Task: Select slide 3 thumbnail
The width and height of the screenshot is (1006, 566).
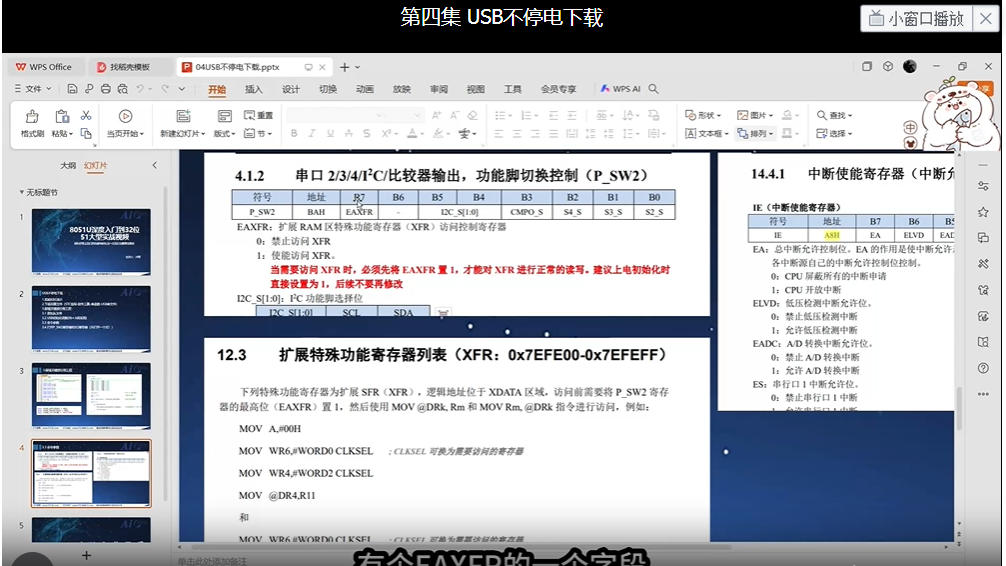Action: 91,396
